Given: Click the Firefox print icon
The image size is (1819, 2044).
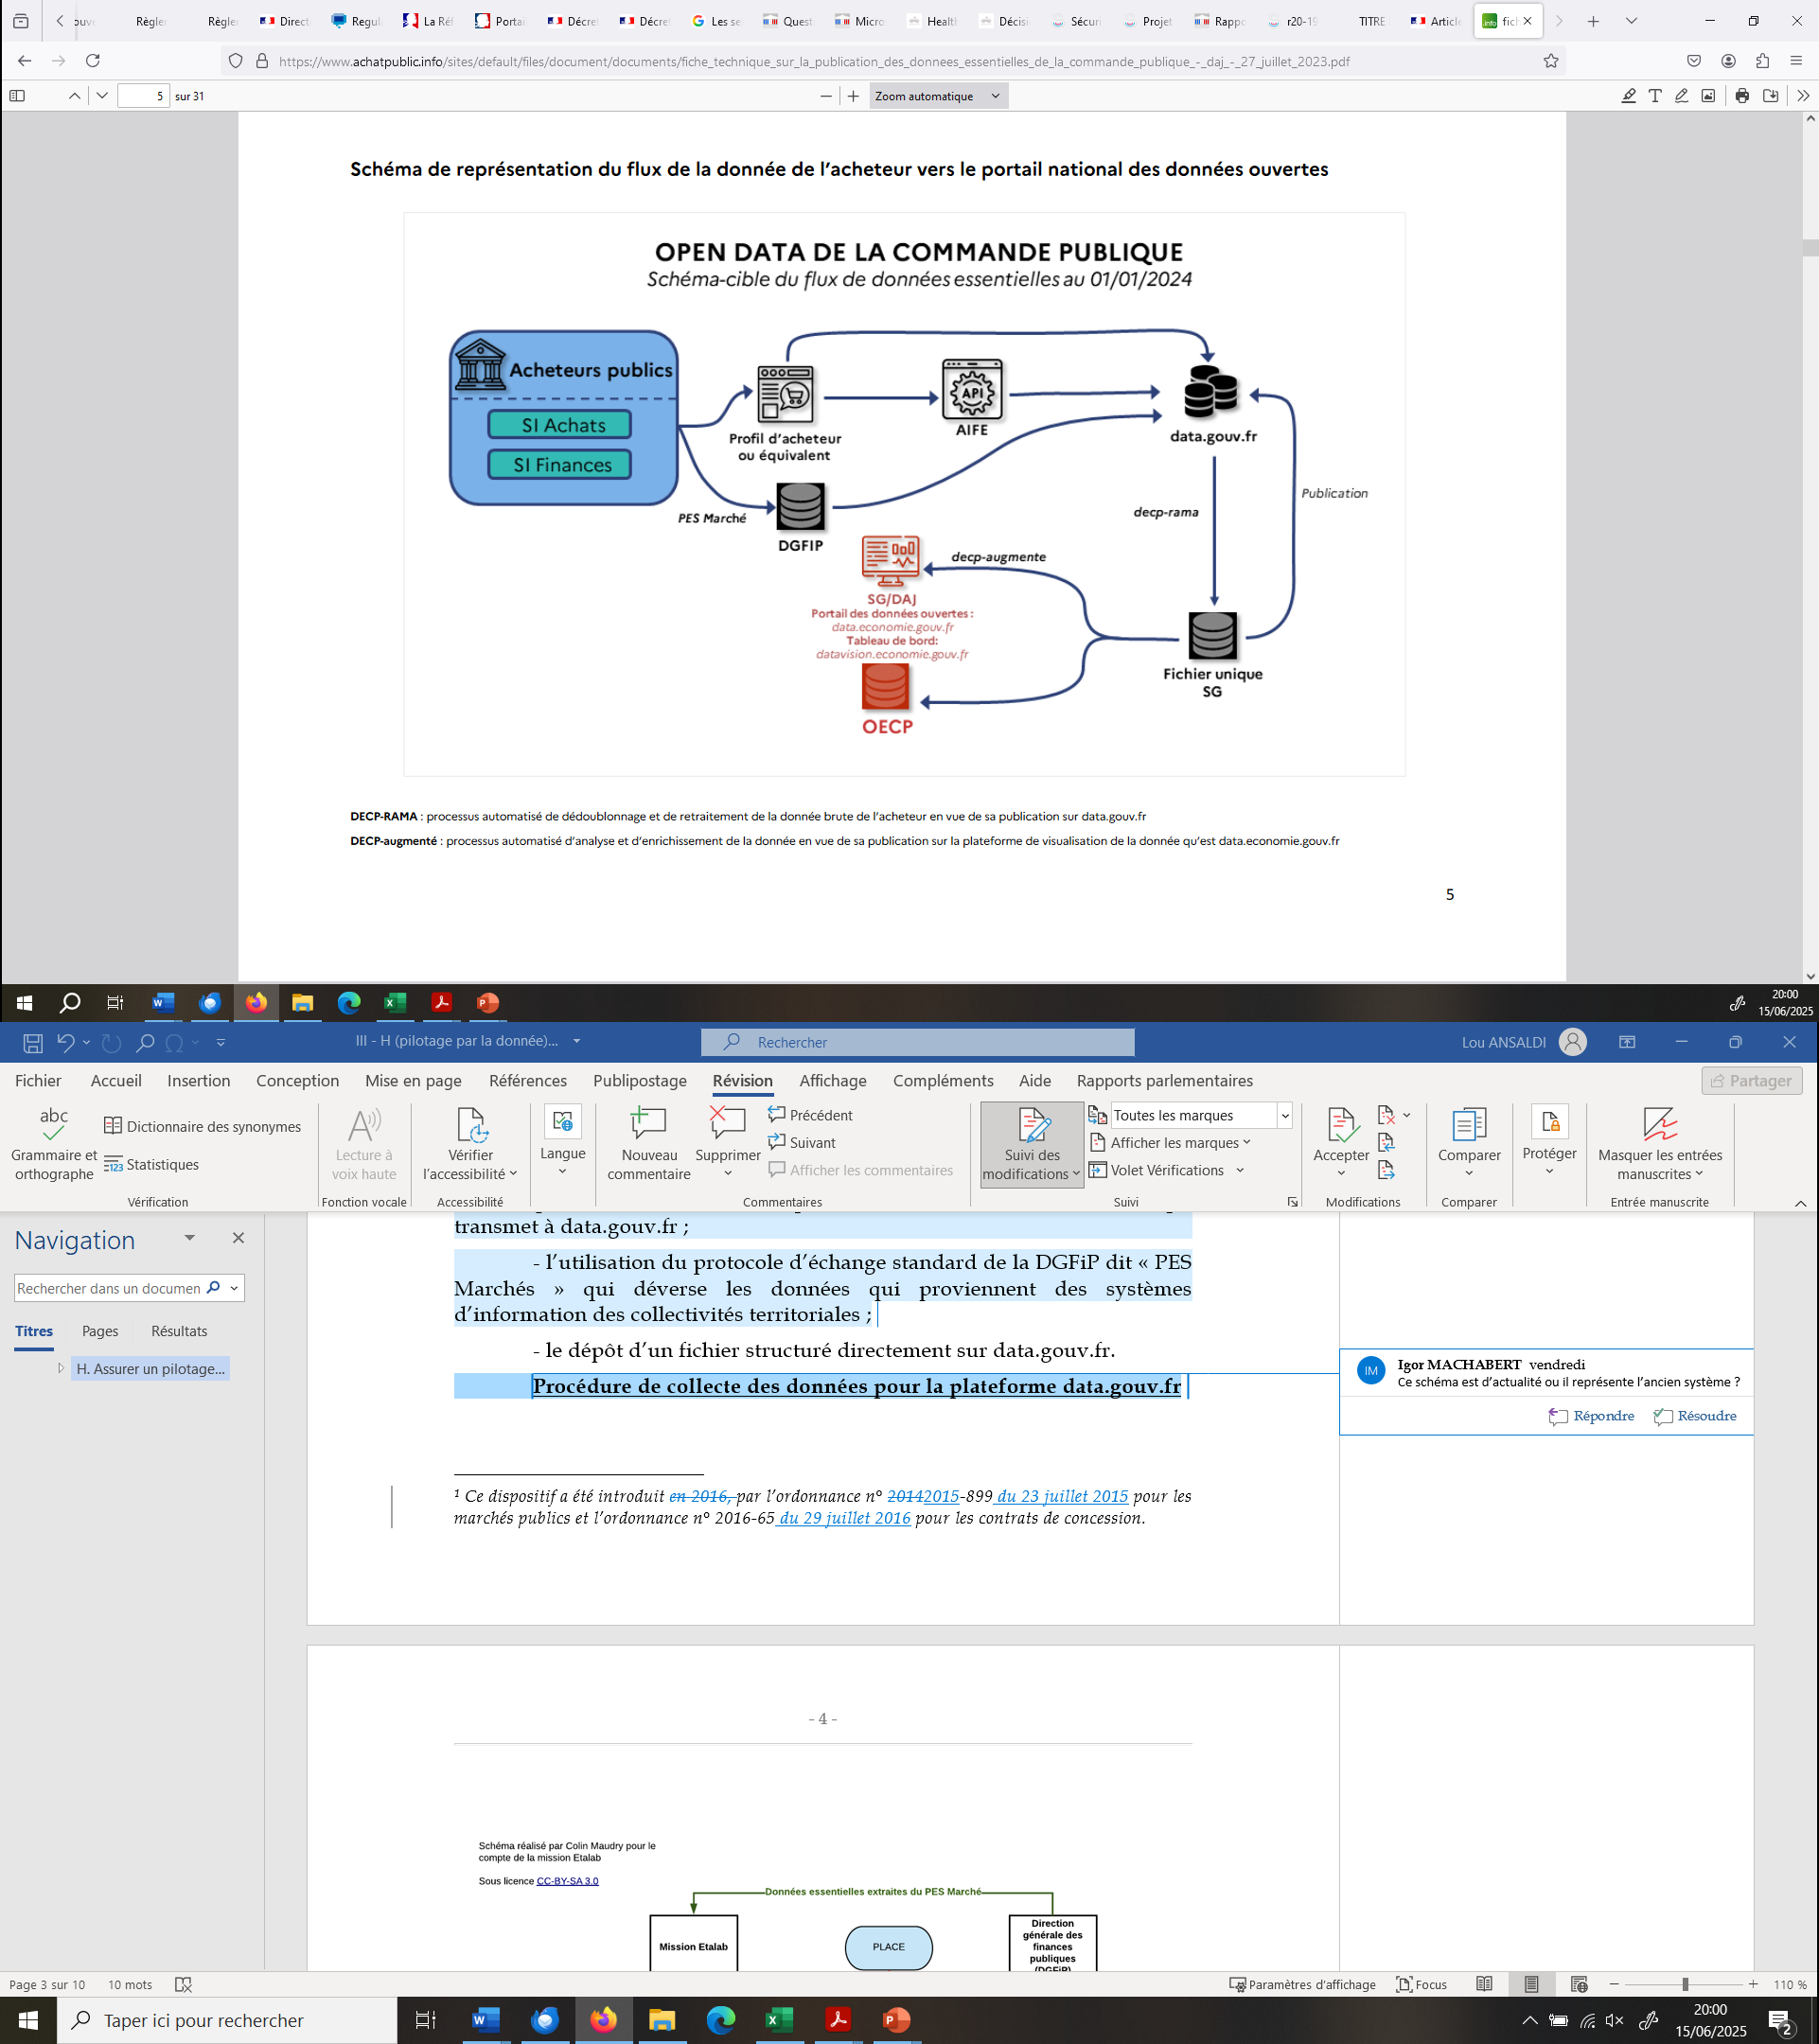Looking at the screenshot, I should coord(1742,96).
